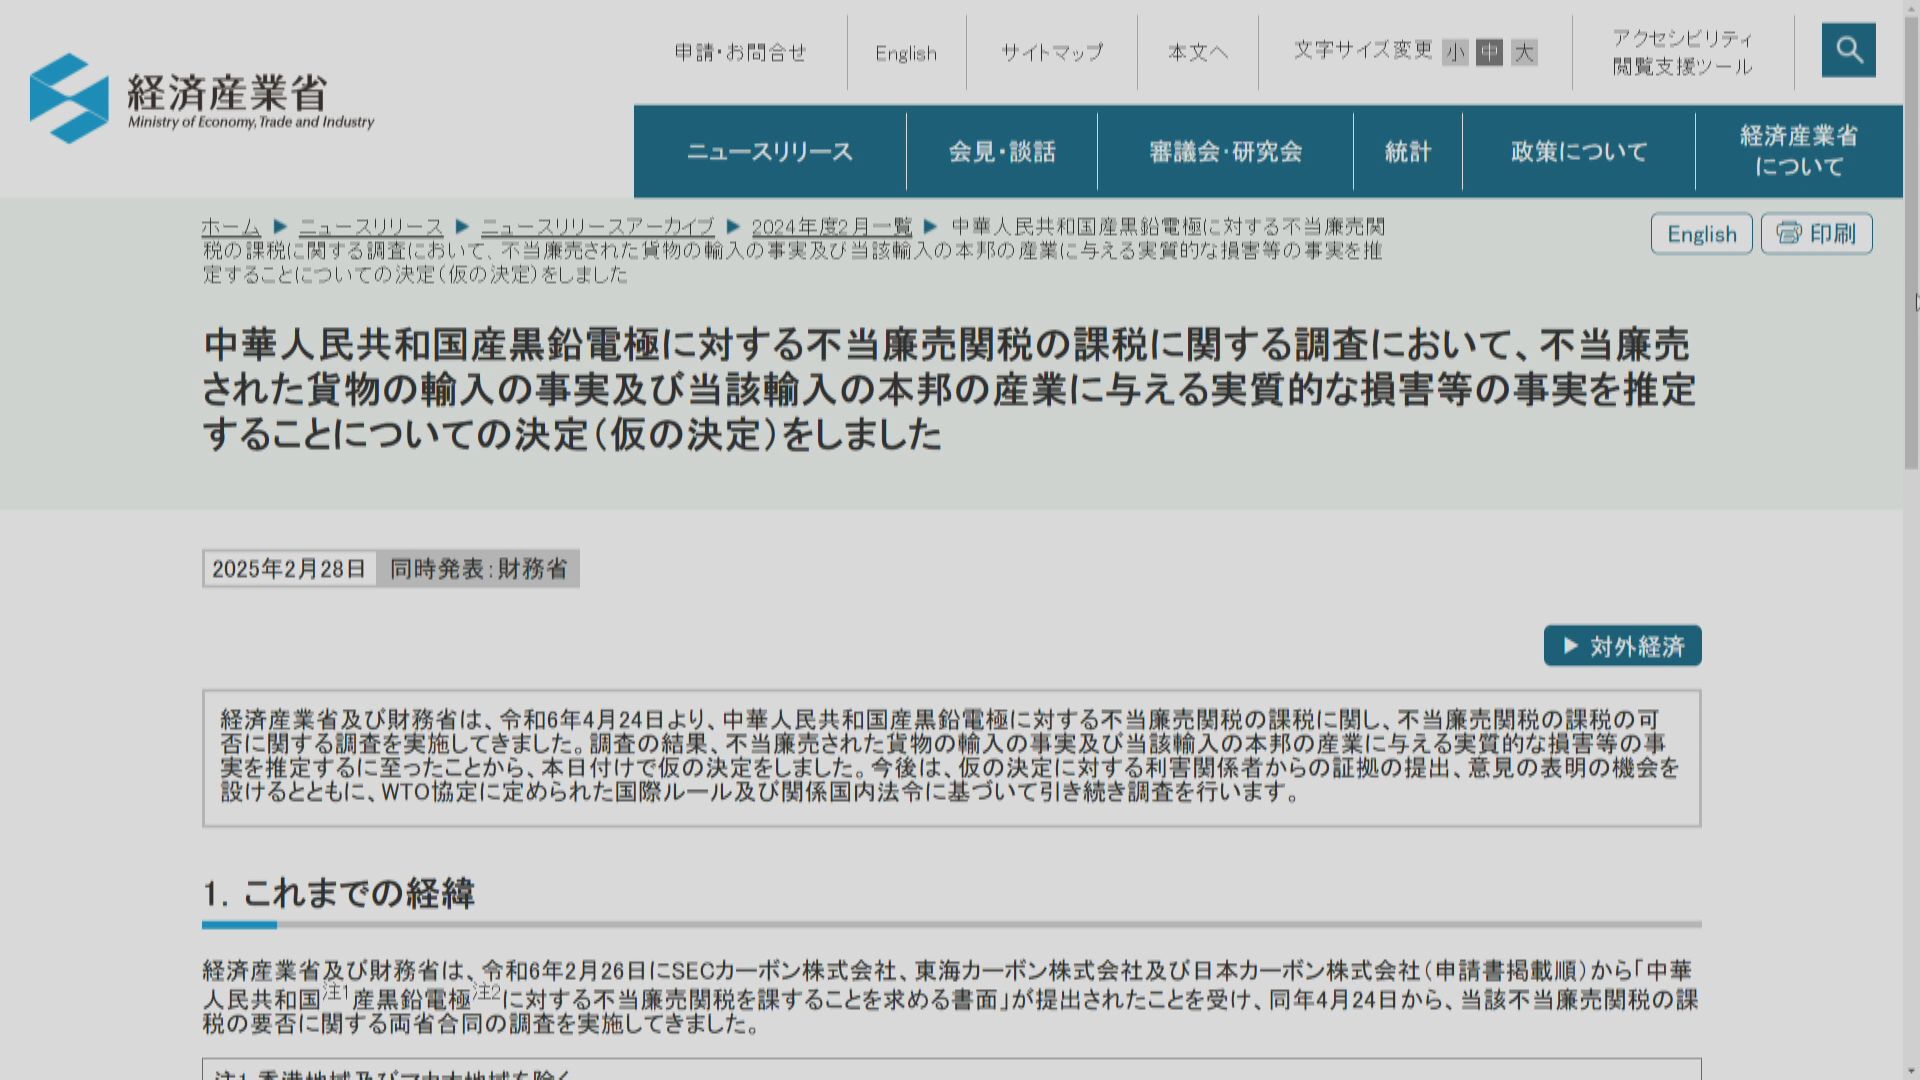
Task: Click the magnifying glass search icon
Action: point(1848,50)
